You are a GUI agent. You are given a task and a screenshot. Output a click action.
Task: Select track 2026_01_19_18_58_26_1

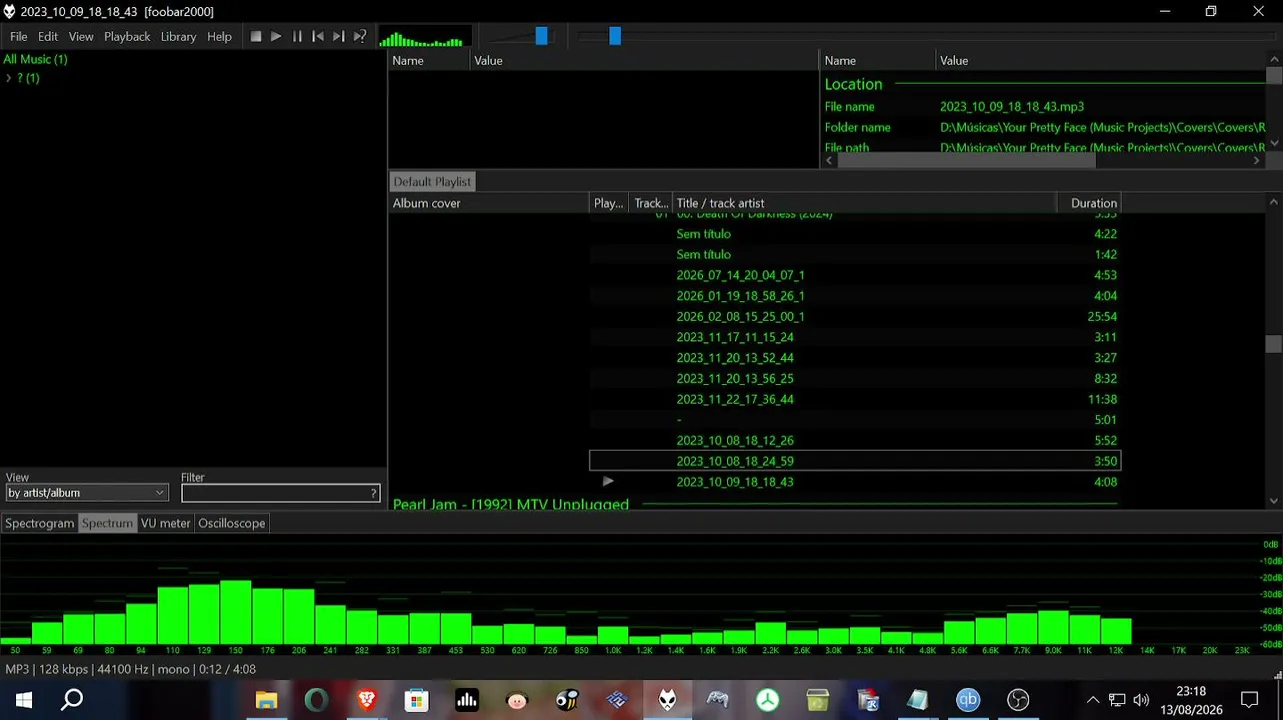[855, 296]
